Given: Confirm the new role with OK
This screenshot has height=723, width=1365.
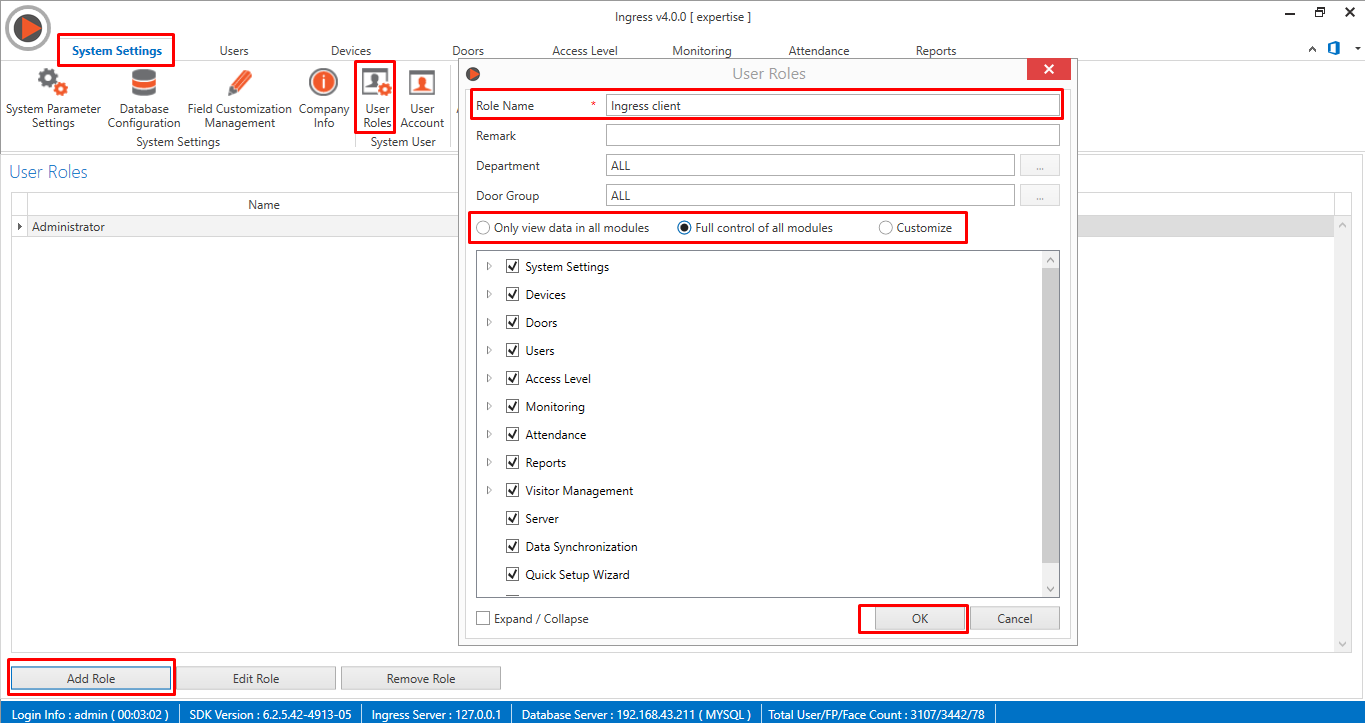Looking at the screenshot, I should [x=920, y=619].
